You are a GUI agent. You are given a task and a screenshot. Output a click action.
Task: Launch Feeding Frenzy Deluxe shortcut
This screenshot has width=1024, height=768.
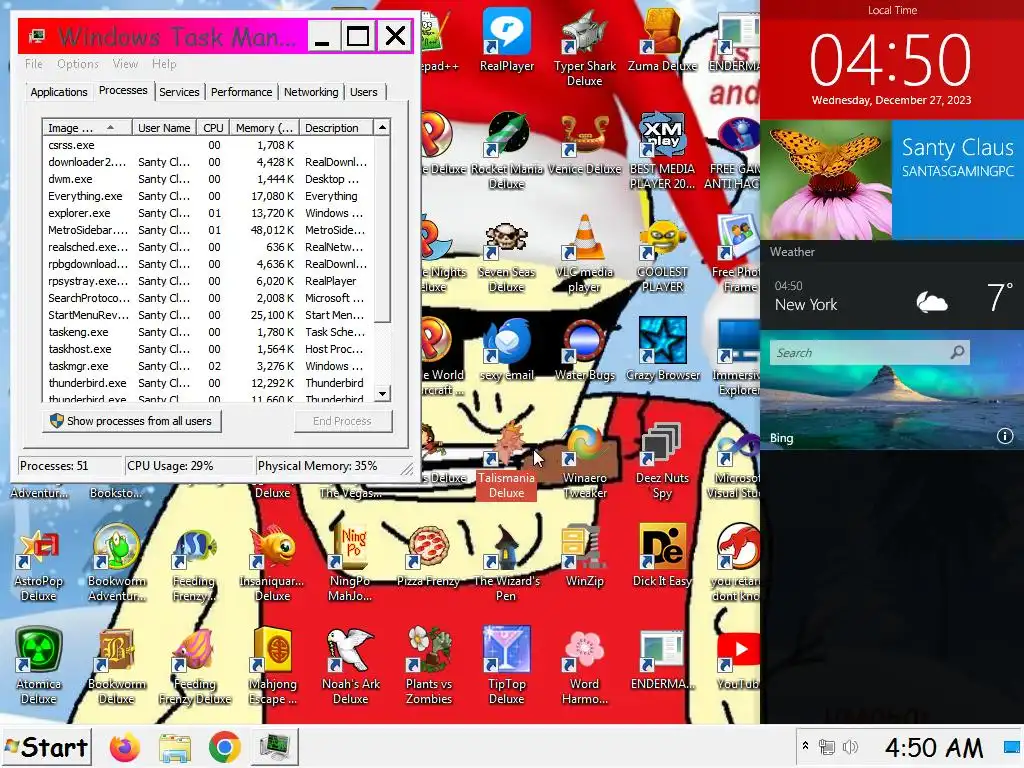195,666
